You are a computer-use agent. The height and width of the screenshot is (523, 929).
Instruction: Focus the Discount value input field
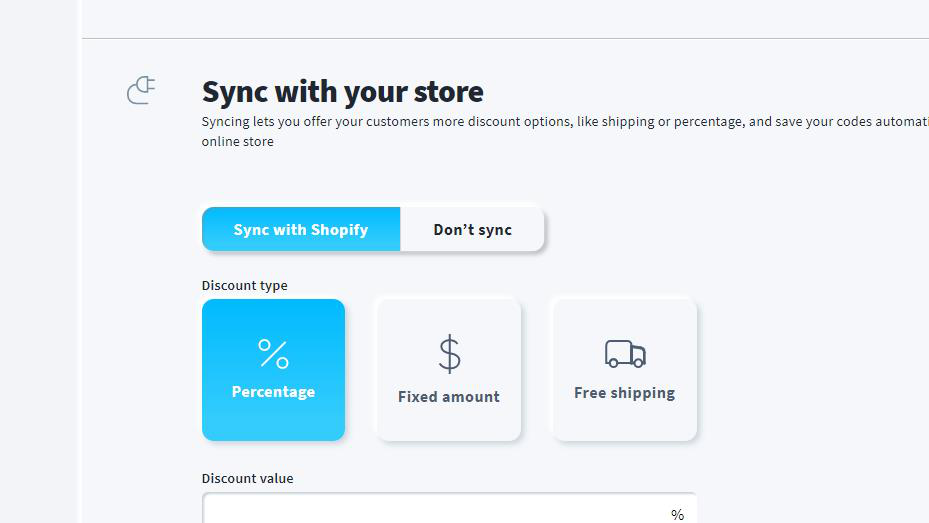(x=449, y=508)
